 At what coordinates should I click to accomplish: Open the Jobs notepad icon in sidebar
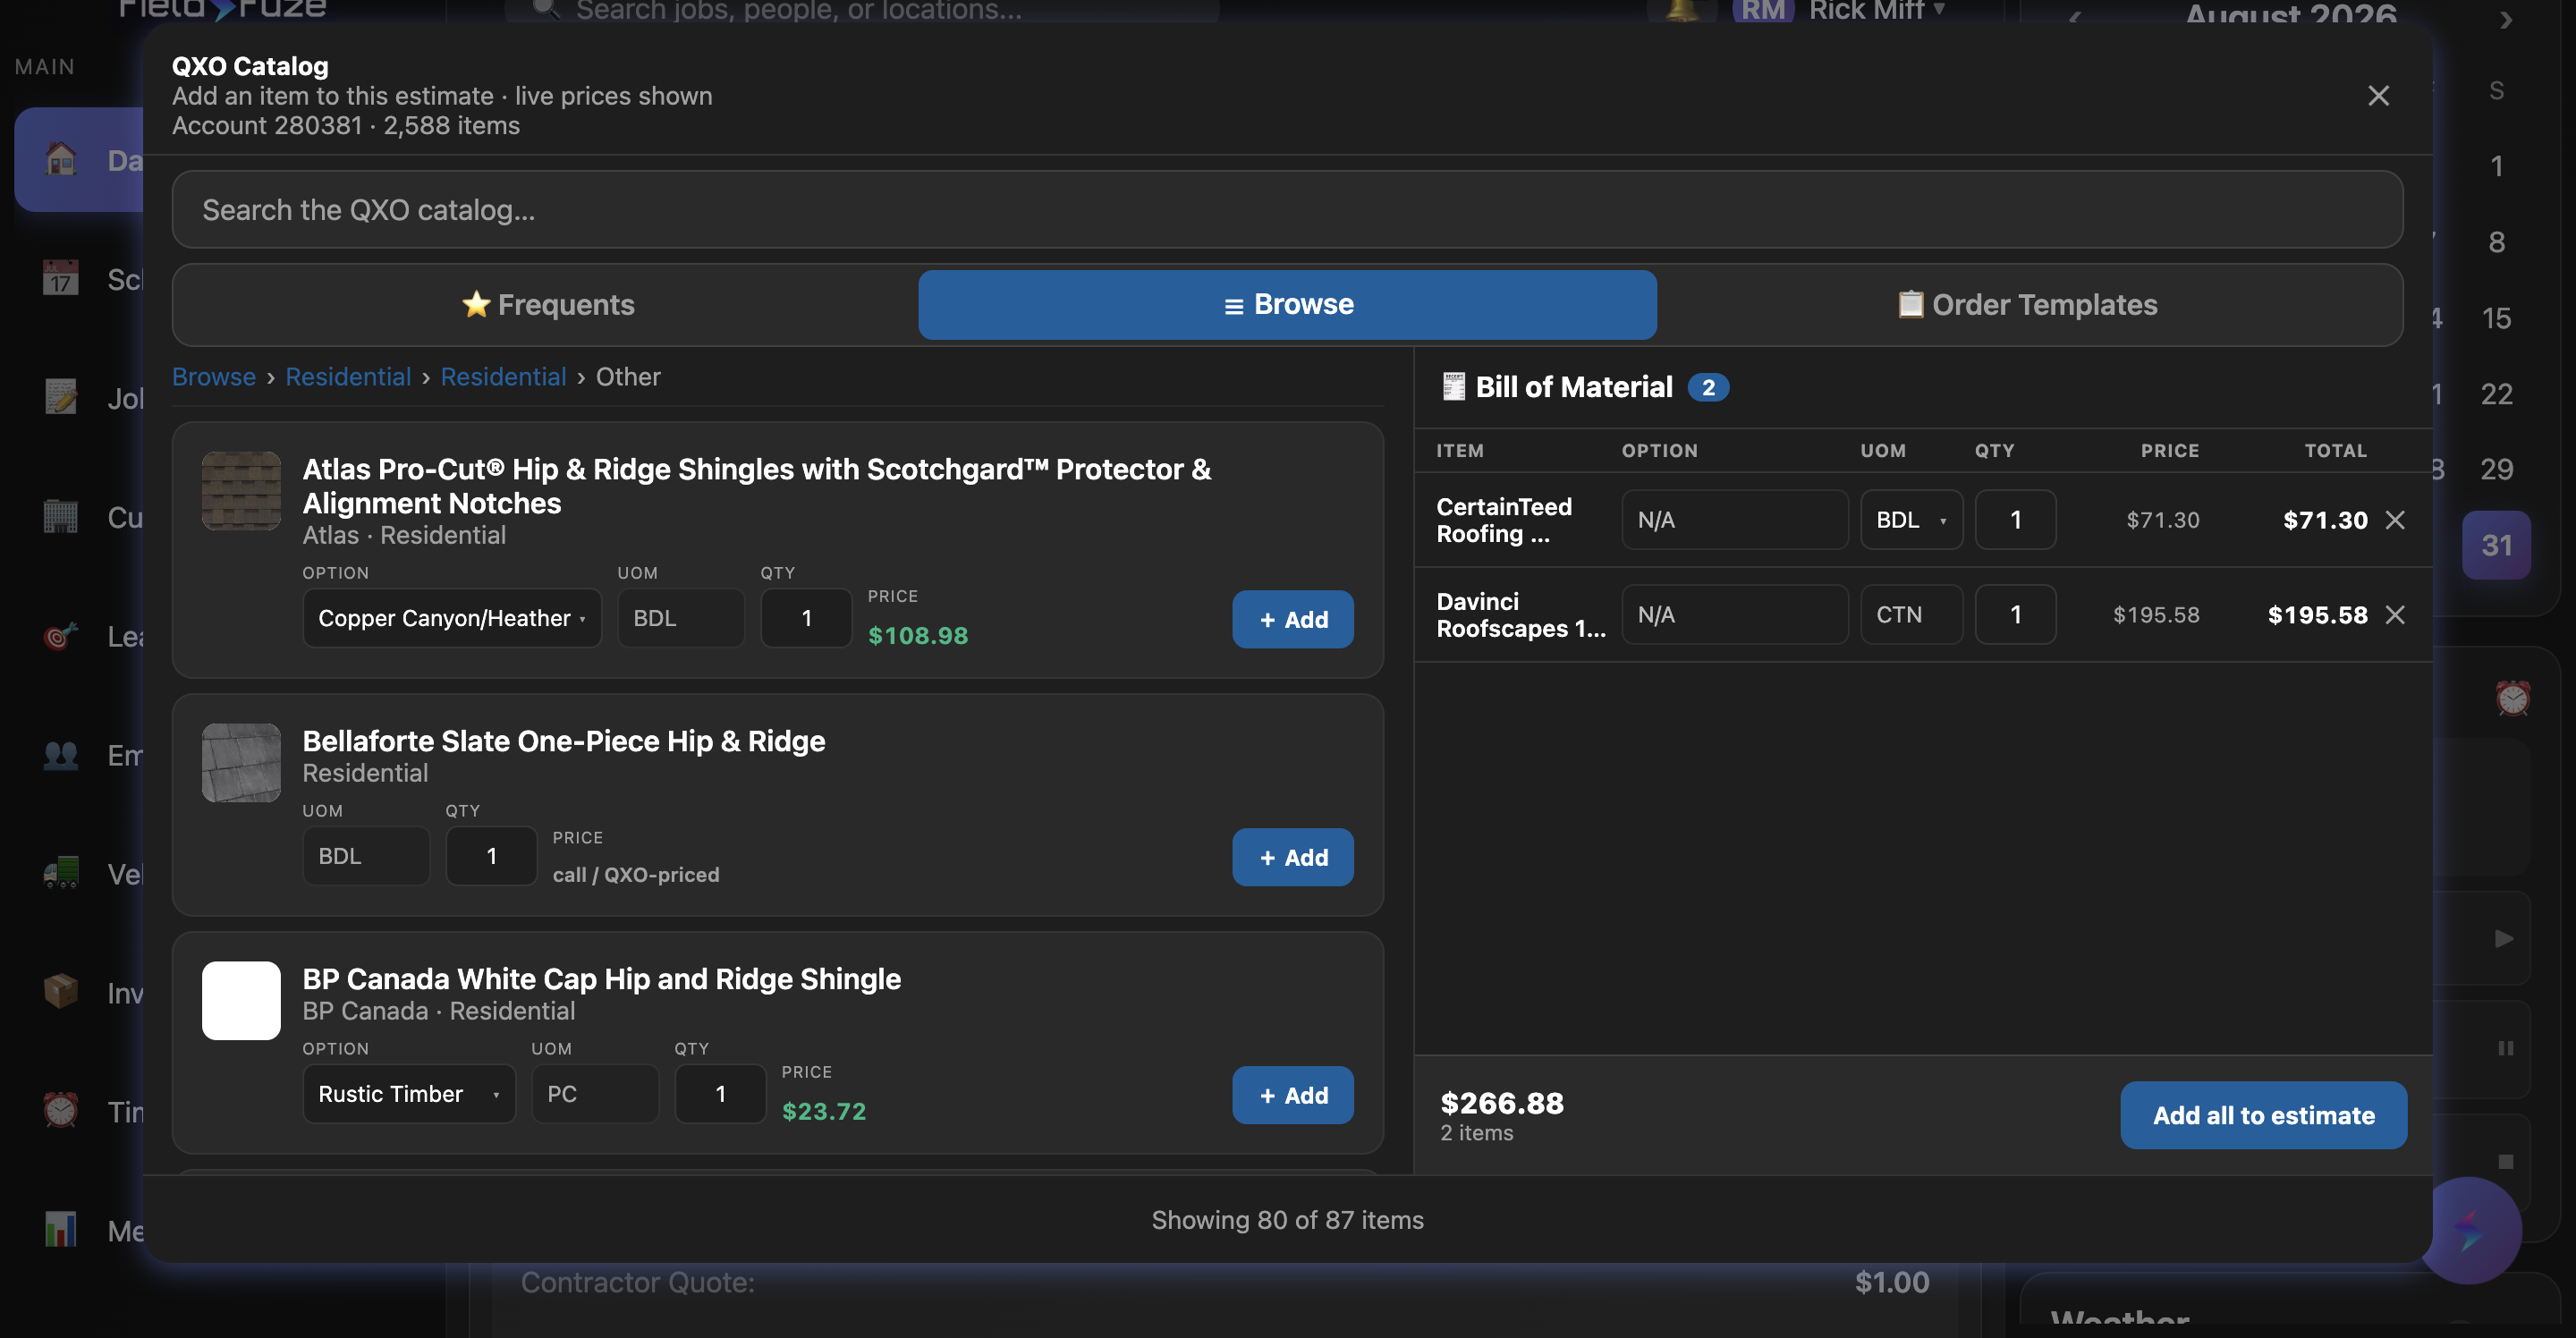pos(61,398)
